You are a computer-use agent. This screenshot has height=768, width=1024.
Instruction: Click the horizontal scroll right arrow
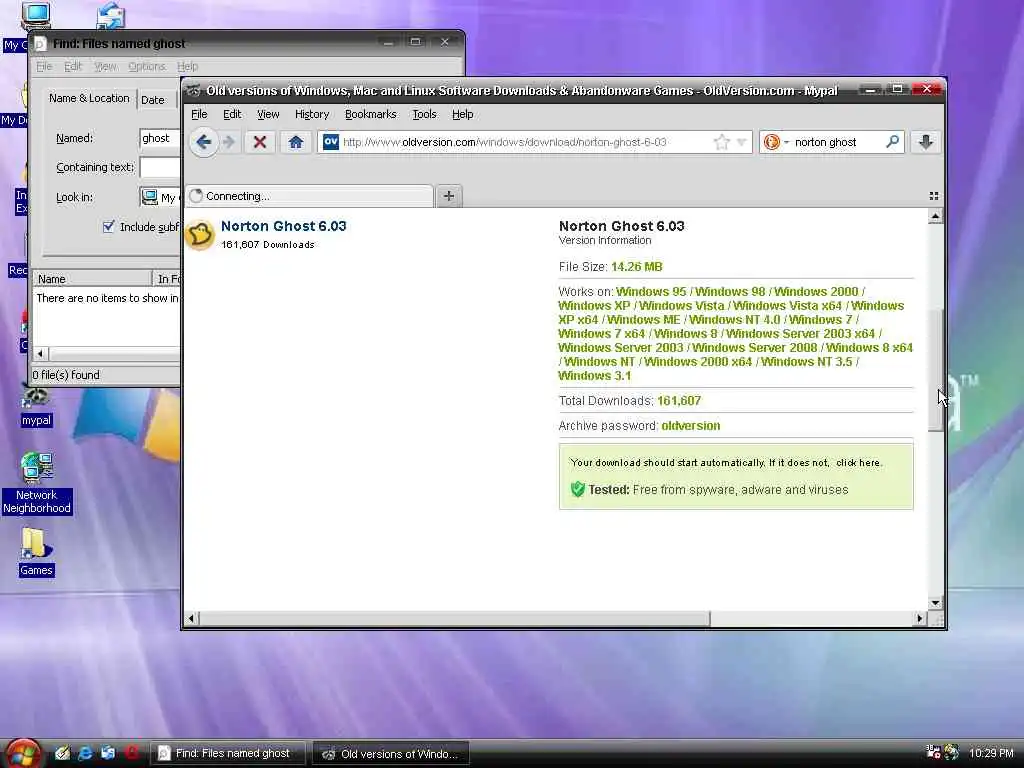click(920, 618)
